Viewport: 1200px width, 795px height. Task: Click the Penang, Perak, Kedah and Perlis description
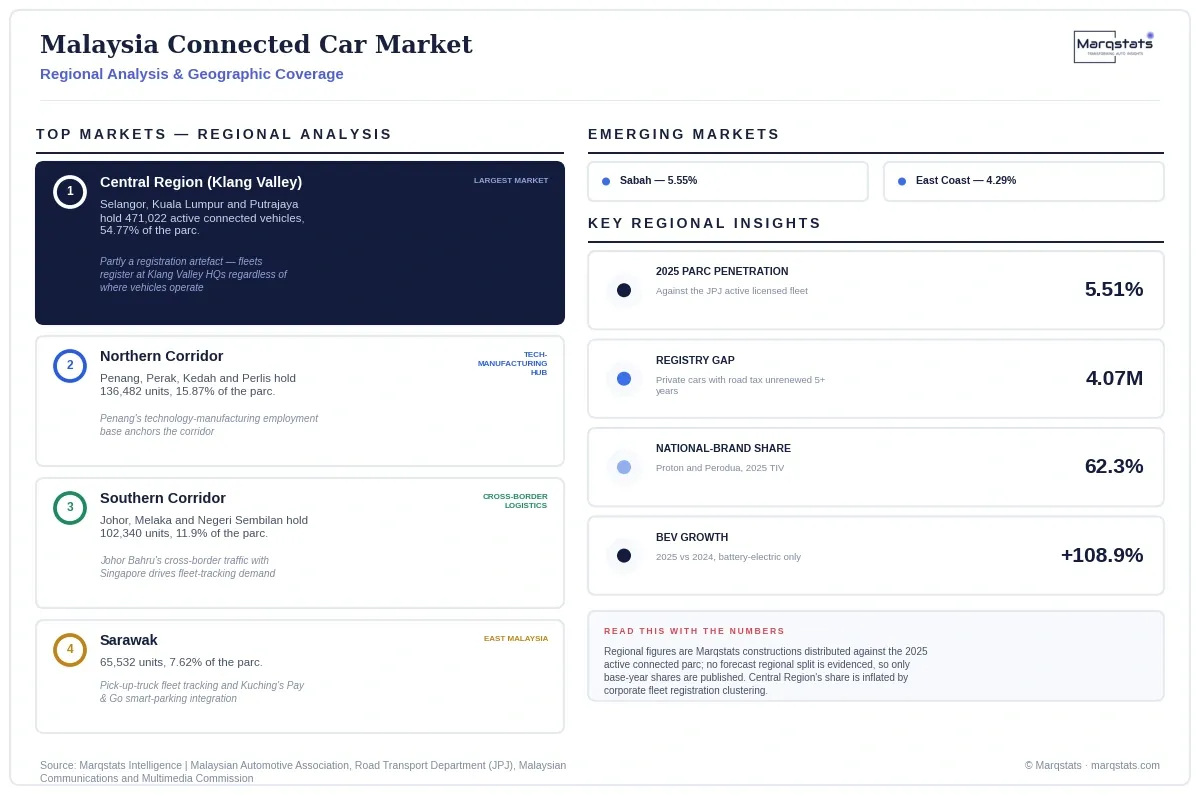(198, 385)
